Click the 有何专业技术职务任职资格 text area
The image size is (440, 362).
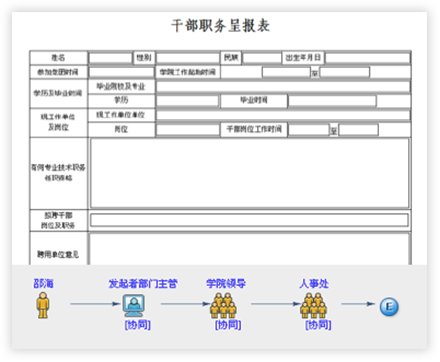(249, 173)
